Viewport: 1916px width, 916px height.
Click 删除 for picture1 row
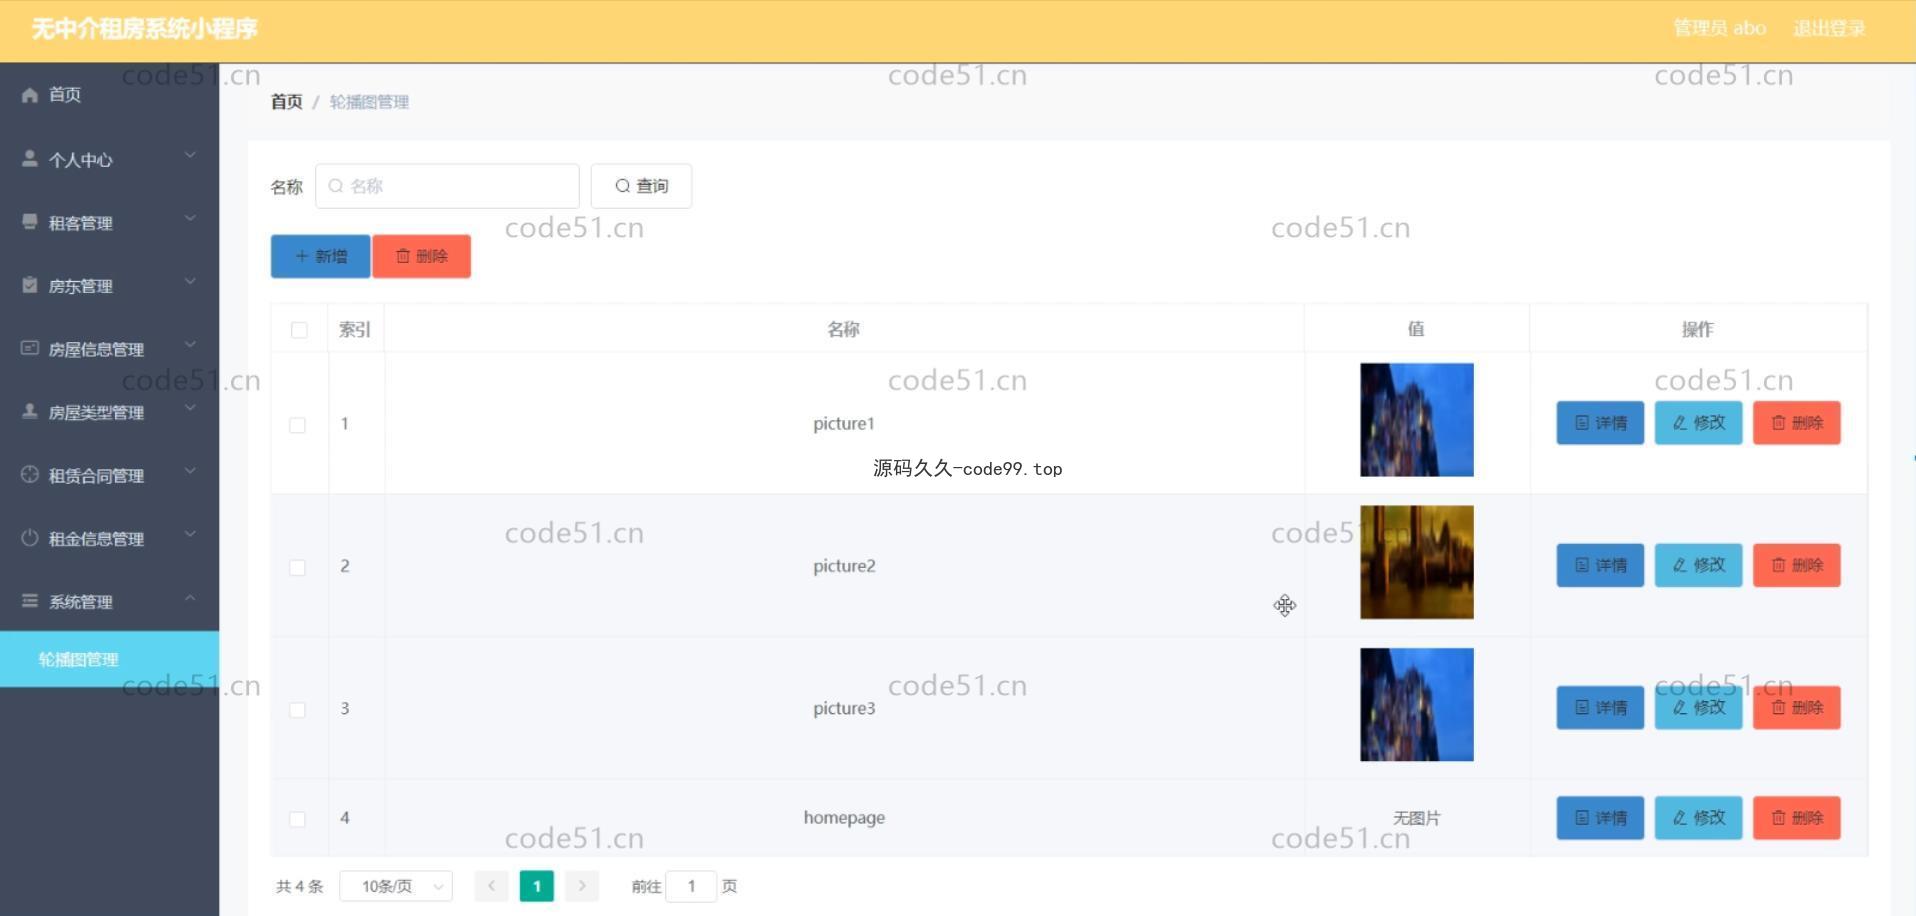click(1796, 423)
